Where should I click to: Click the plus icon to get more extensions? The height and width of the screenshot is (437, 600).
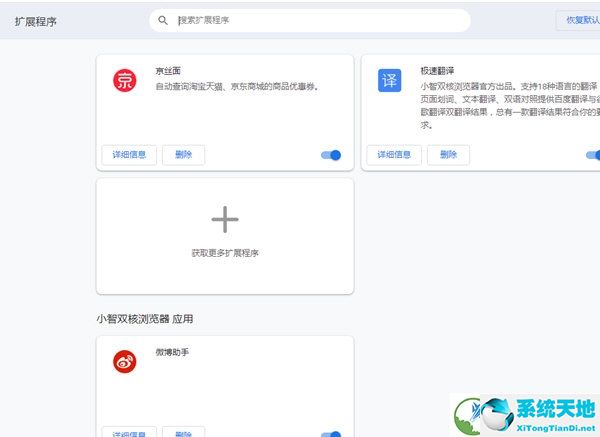click(x=225, y=219)
